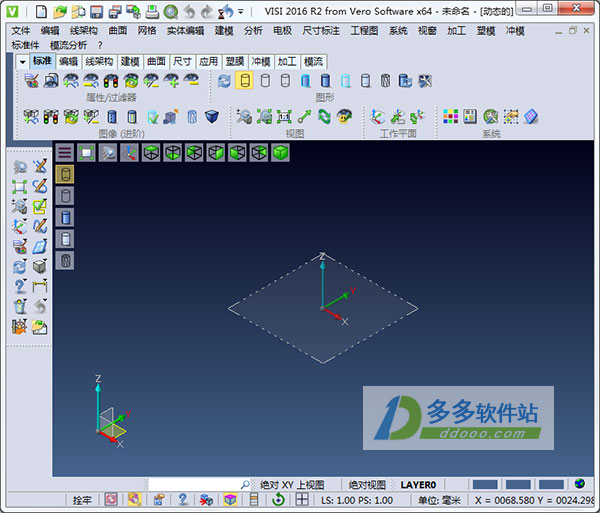The image size is (600, 513).
Task: Toggle the highlighted wireframe shape mode in ribbon
Action: (245, 81)
